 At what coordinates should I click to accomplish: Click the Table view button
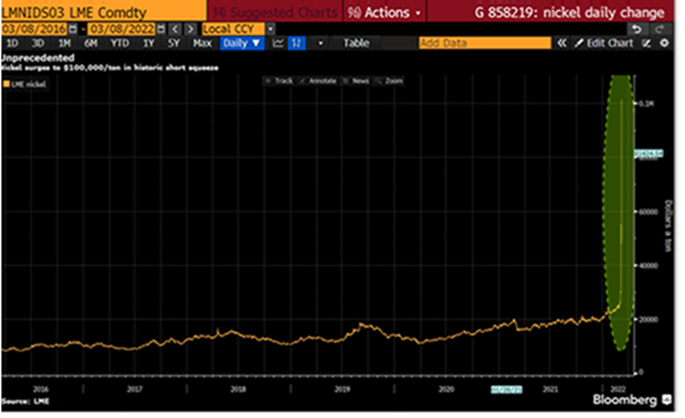tap(356, 44)
